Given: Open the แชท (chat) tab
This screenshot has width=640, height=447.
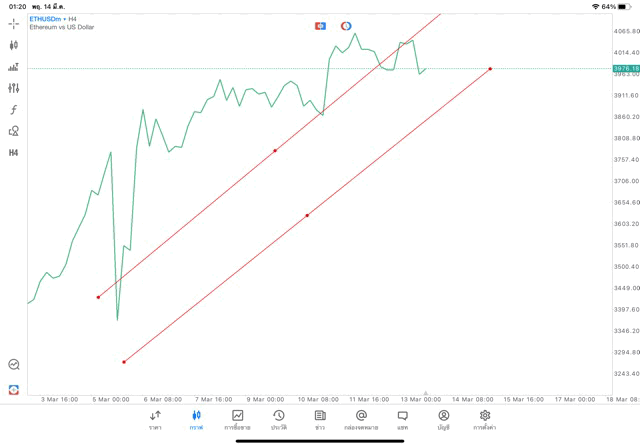Looking at the screenshot, I should [x=402, y=418].
